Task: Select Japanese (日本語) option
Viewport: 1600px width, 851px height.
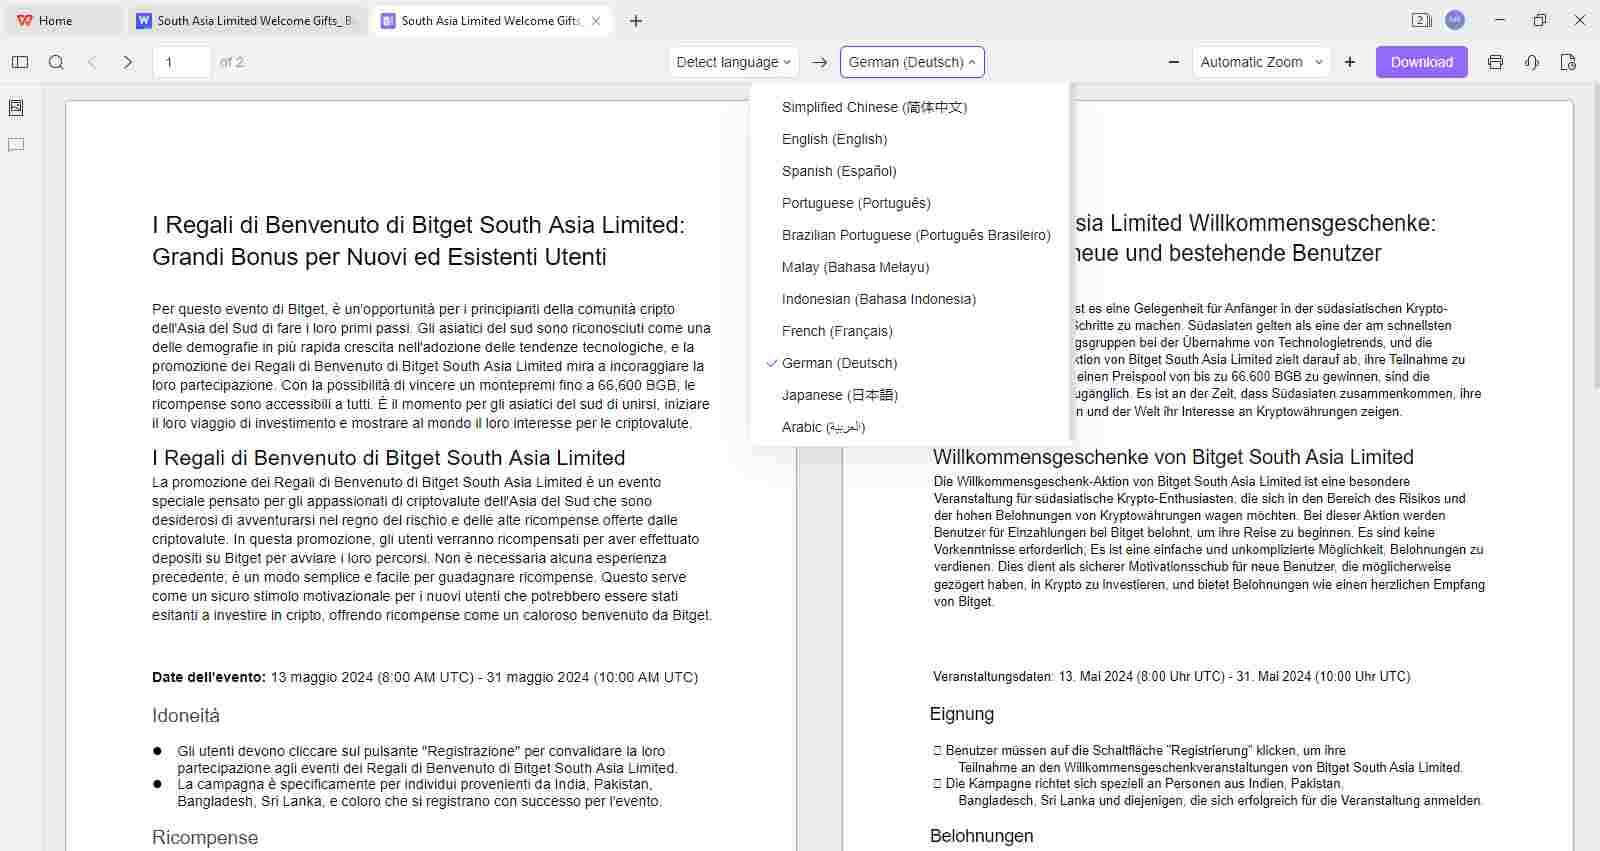Action: pyautogui.click(x=910, y=395)
